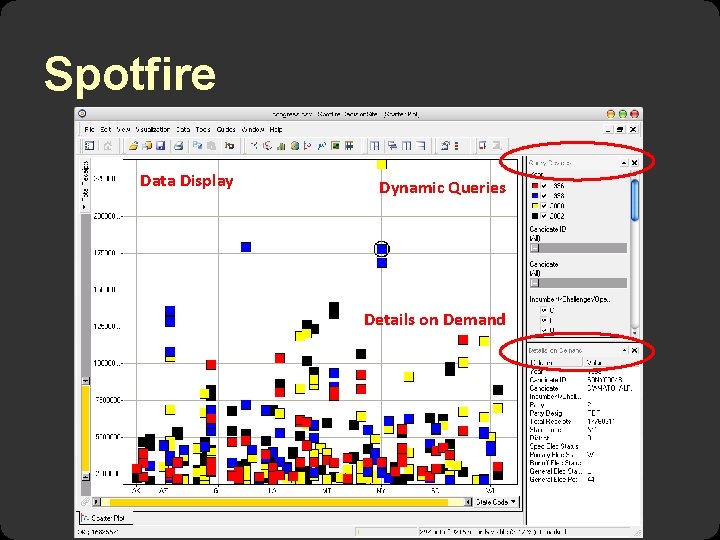Screen dimensions: 720x540
Task: Click the line chart icon in toolbar
Action: click(321, 146)
